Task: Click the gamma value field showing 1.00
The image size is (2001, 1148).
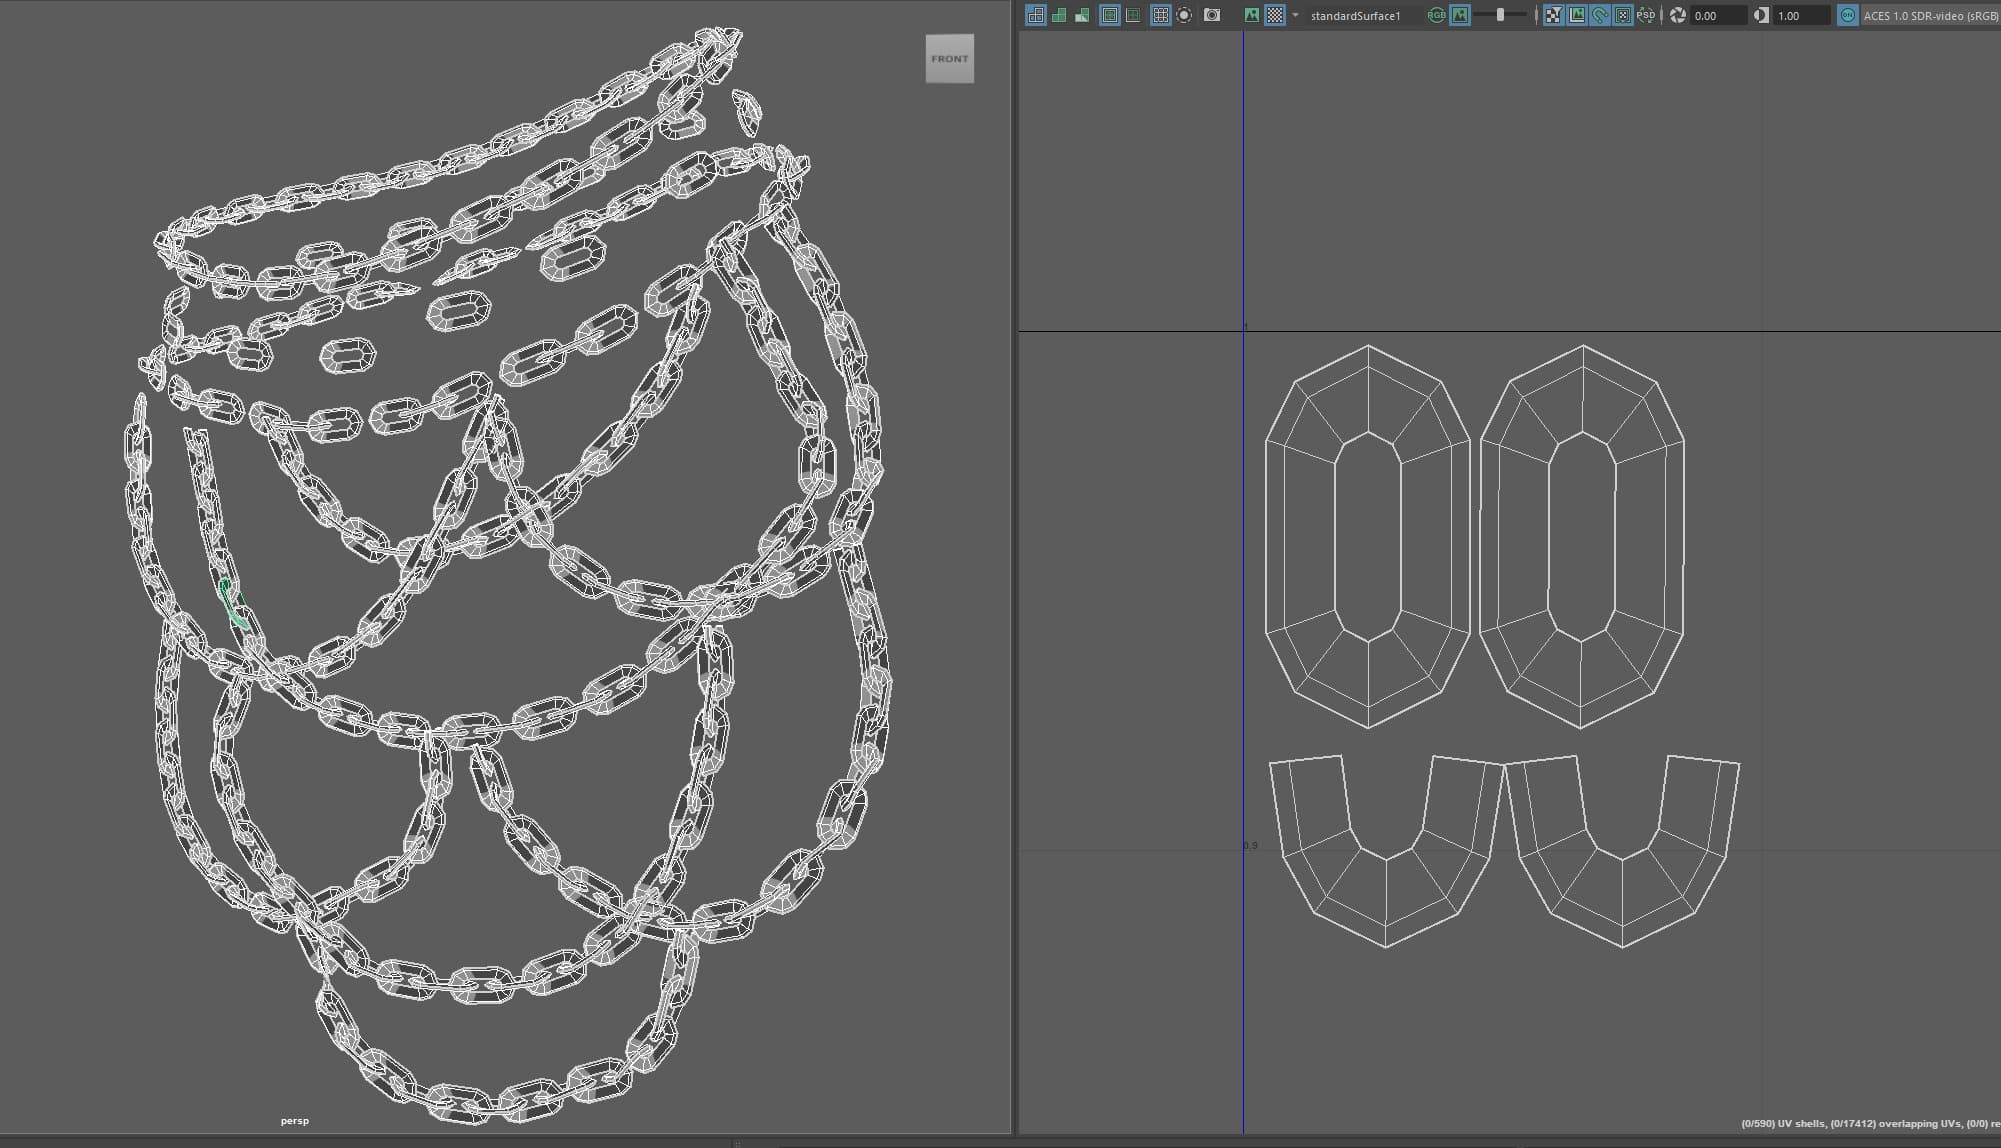Action: [x=1800, y=16]
